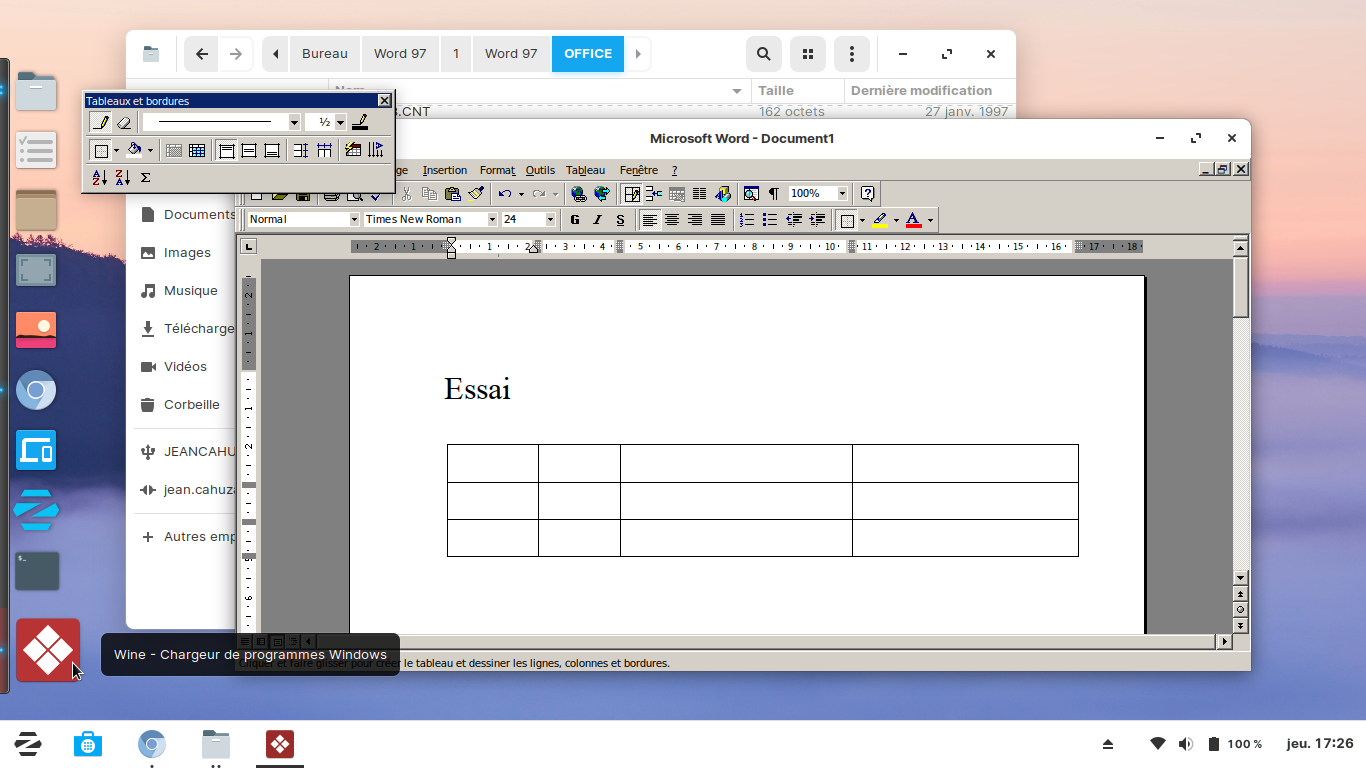Click the Paste clipboard icon
The image size is (1366, 768).
pyautogui.click(x=453, y=194)
